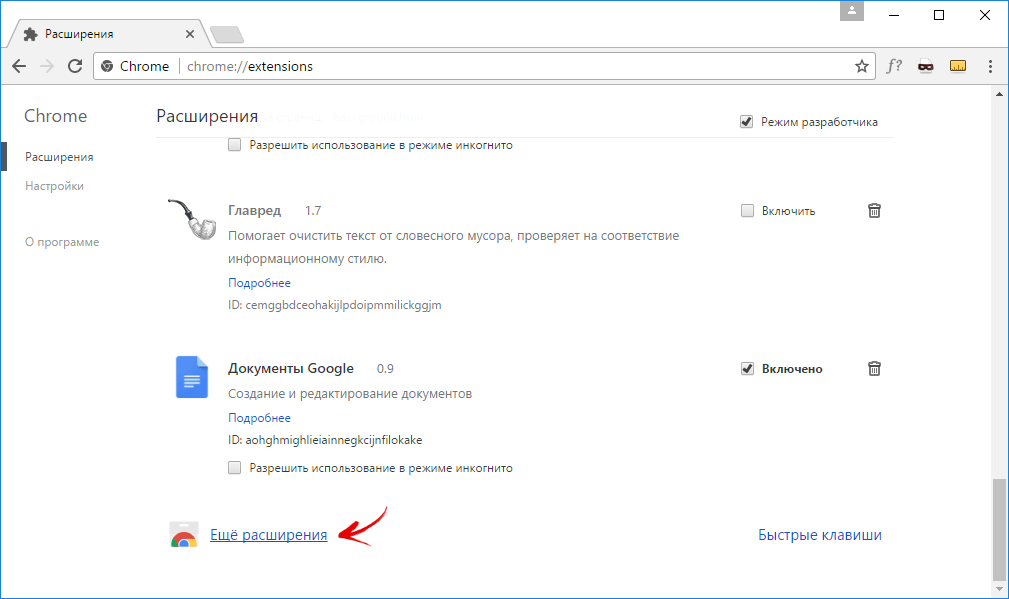Uncheck Включено for Документы Google
The width and height of the screenshot is (1009, 599).
(747, 369)
